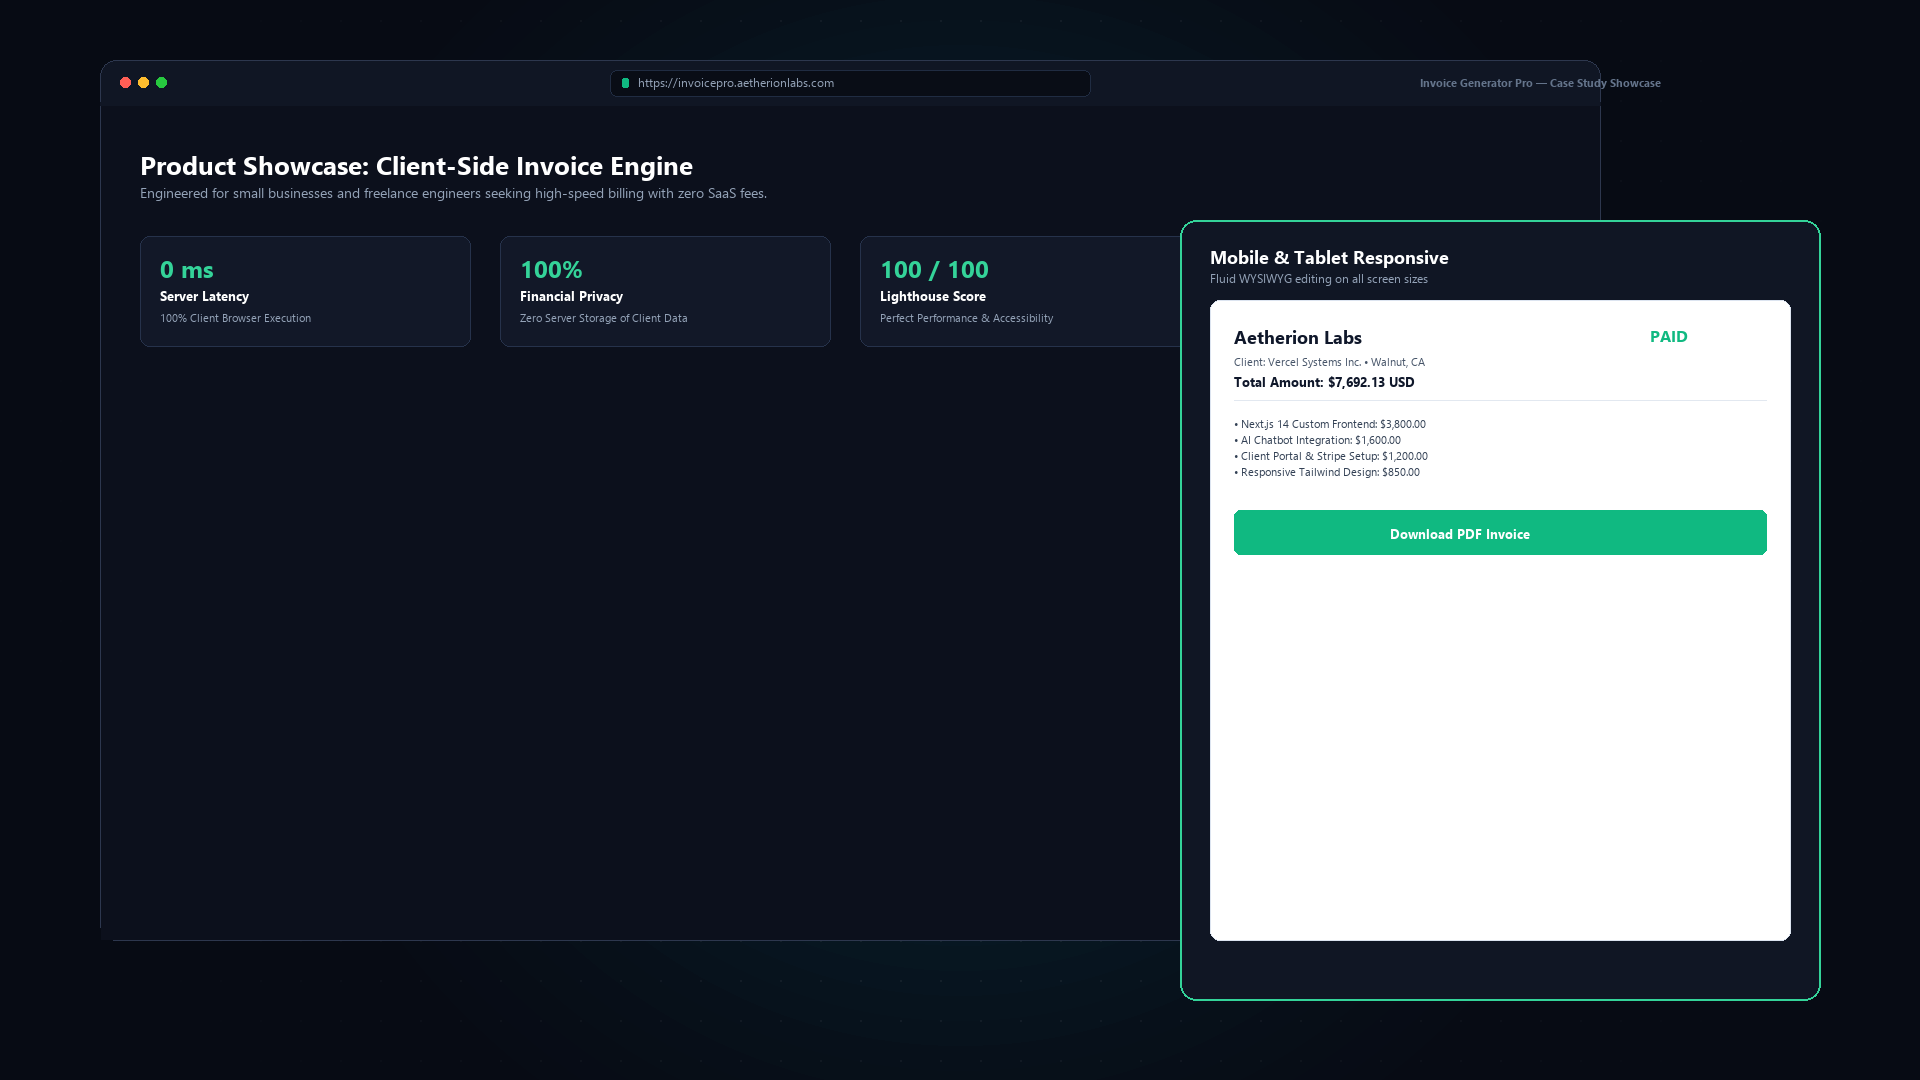Click the Perfect Performance & Accessibility caption

tap(966, 318)
